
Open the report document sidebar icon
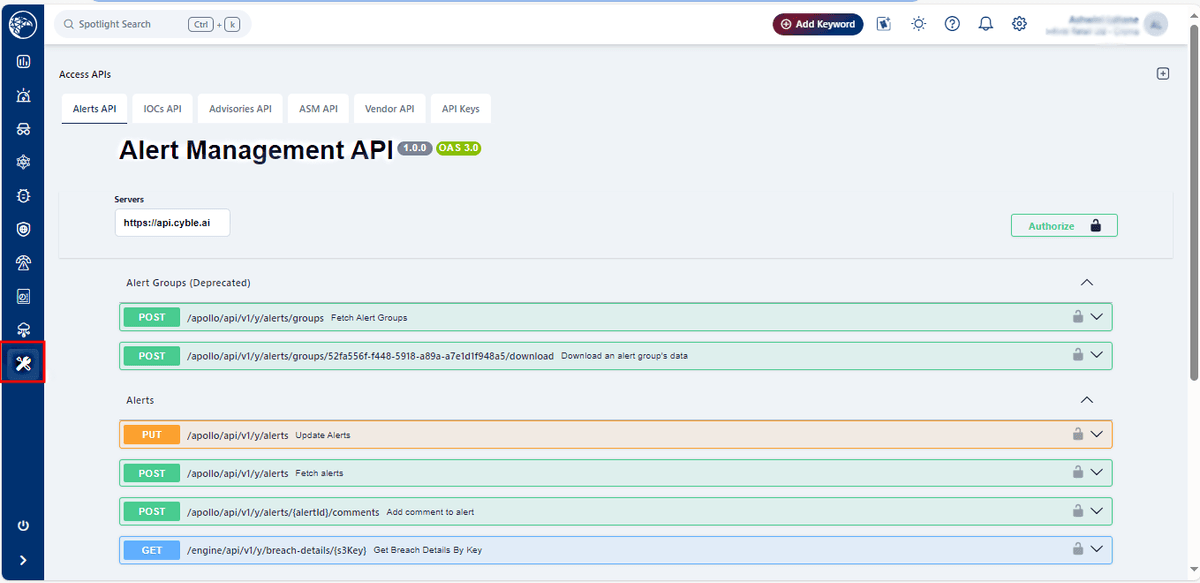(x=23, y=296)
